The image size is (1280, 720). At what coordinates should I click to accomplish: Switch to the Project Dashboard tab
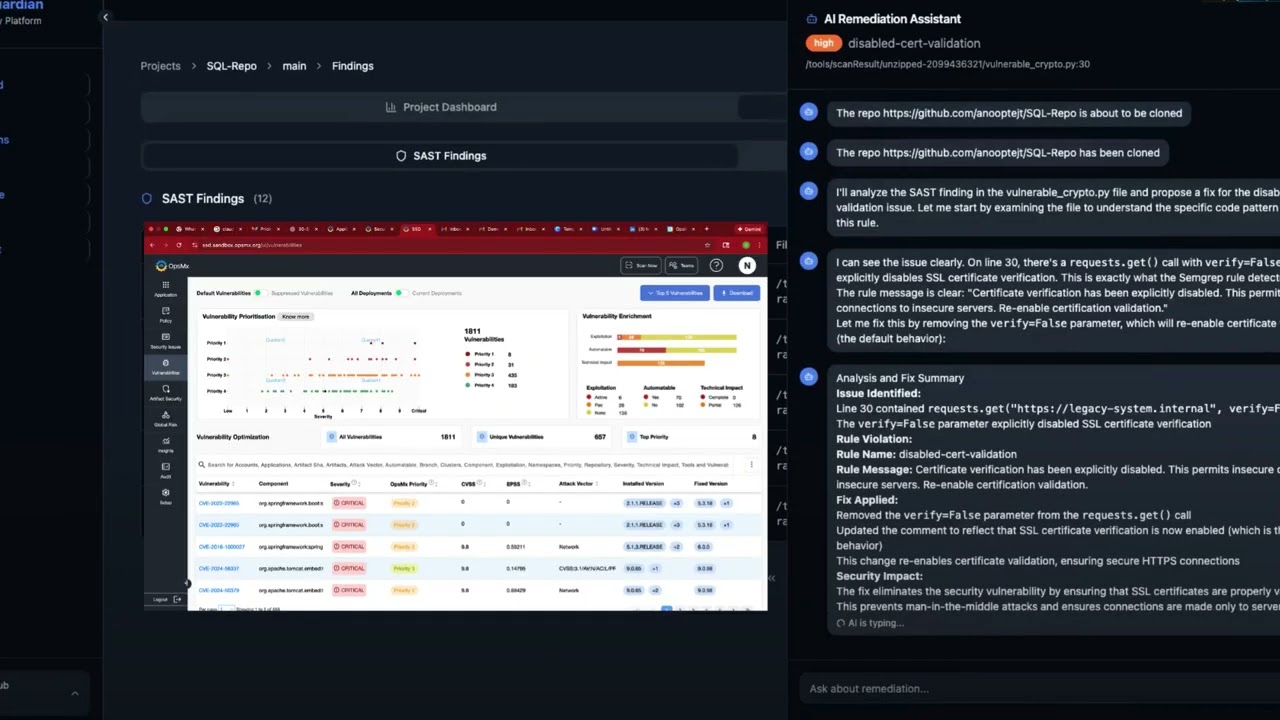point(440,107)
